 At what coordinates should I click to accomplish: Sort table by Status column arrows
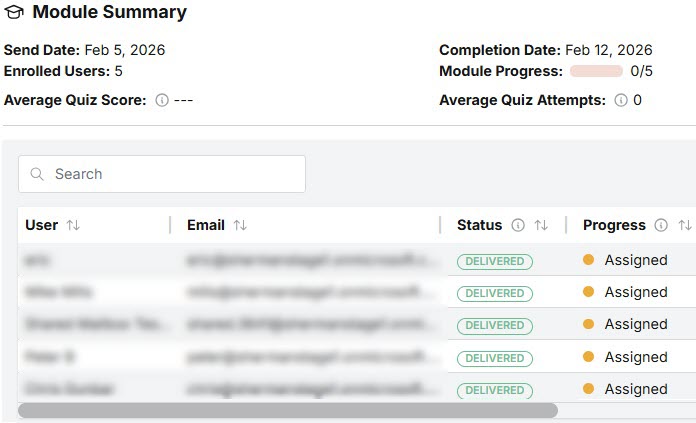point(541,225)
